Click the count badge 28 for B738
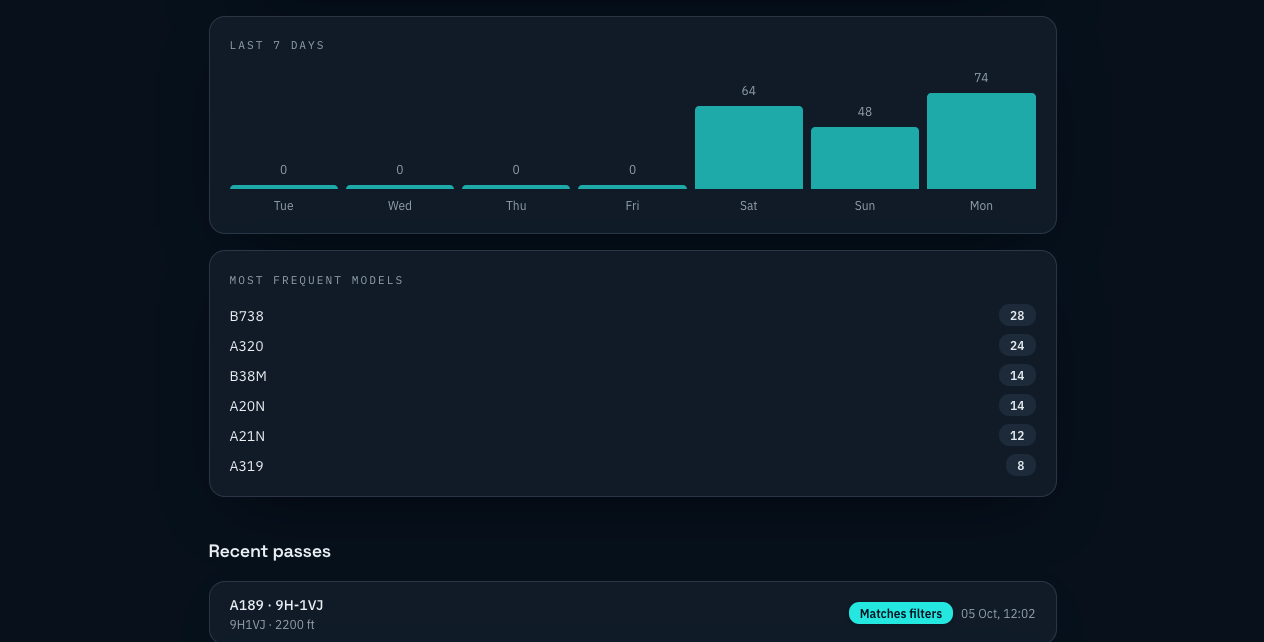Image resolution: width=1264 pixels, height=642 pixels. [x=1017, y=316]
